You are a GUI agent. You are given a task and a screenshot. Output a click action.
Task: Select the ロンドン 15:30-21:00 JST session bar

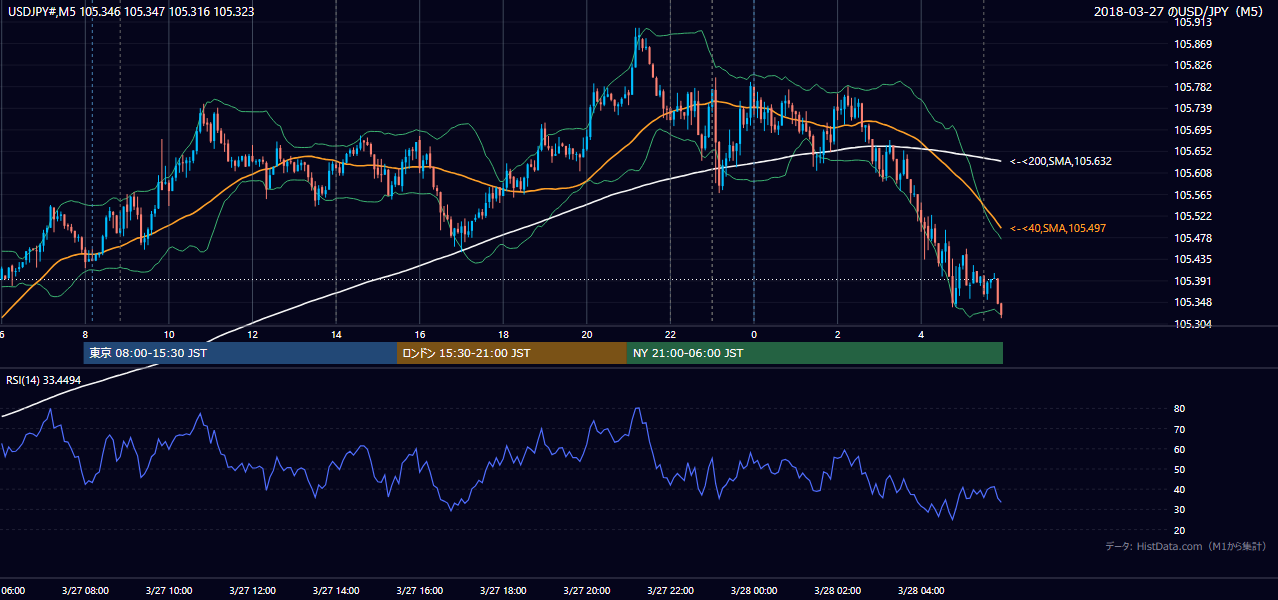[512, 353]
